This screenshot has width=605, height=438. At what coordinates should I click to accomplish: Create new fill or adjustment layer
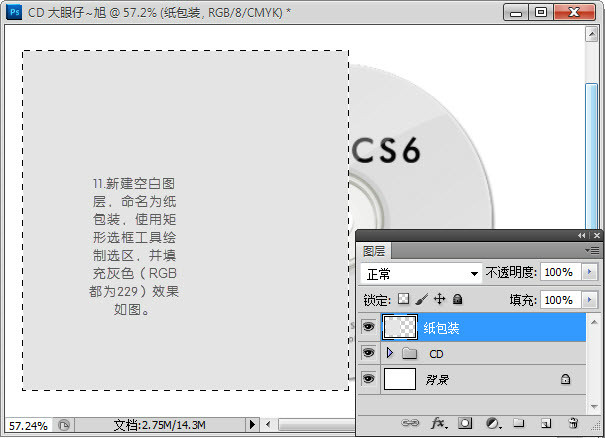pos(493,424)
